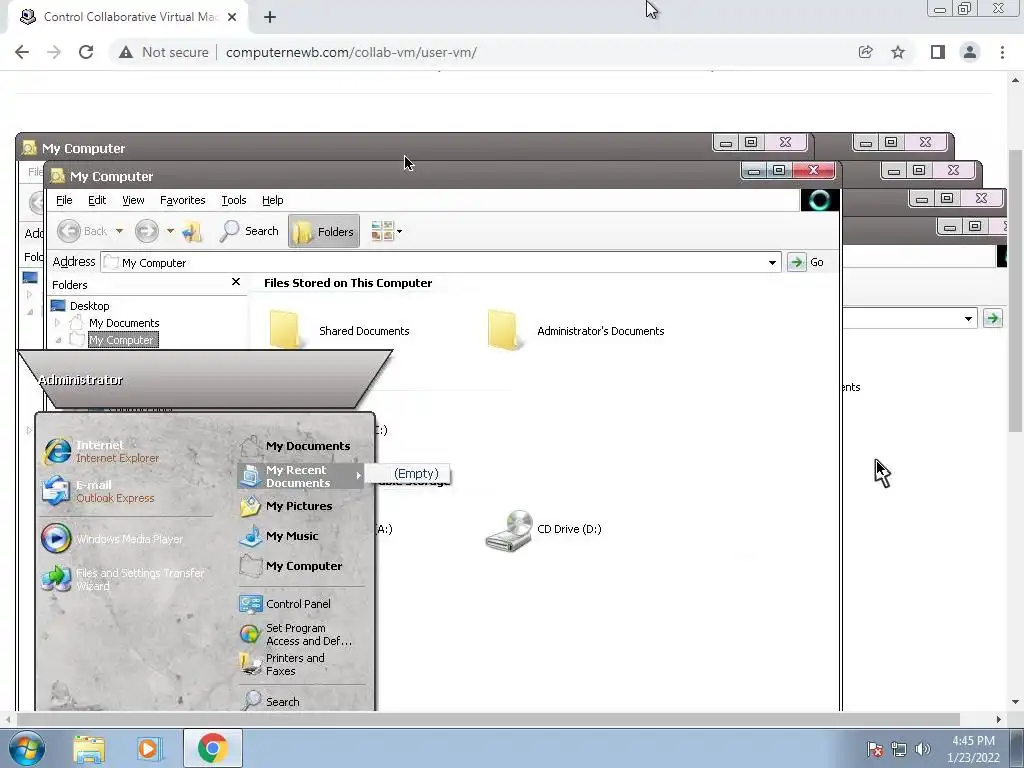
Task: Click the Go button
Action: [807, 263]
